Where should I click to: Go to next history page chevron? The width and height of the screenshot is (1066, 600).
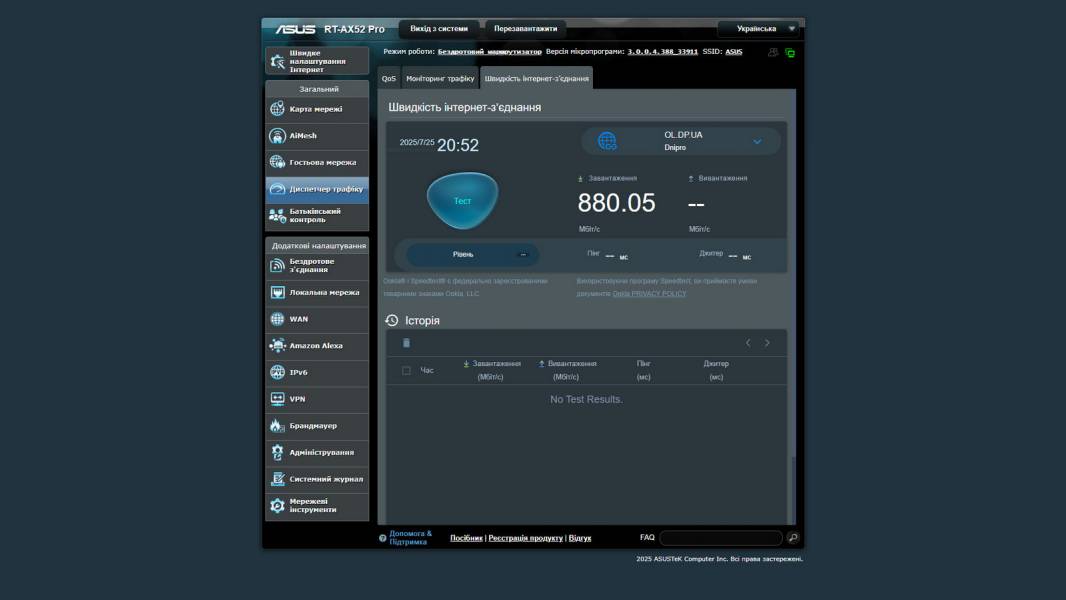[767, 343]
